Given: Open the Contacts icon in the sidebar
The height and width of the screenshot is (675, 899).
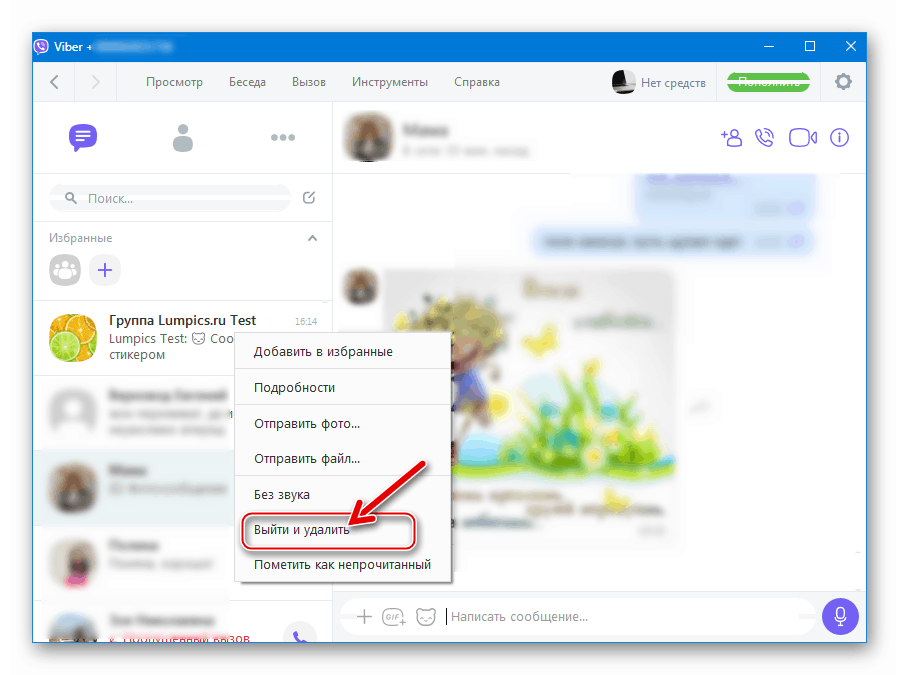Looking at the screenshot, I should [x=183, y=138].
